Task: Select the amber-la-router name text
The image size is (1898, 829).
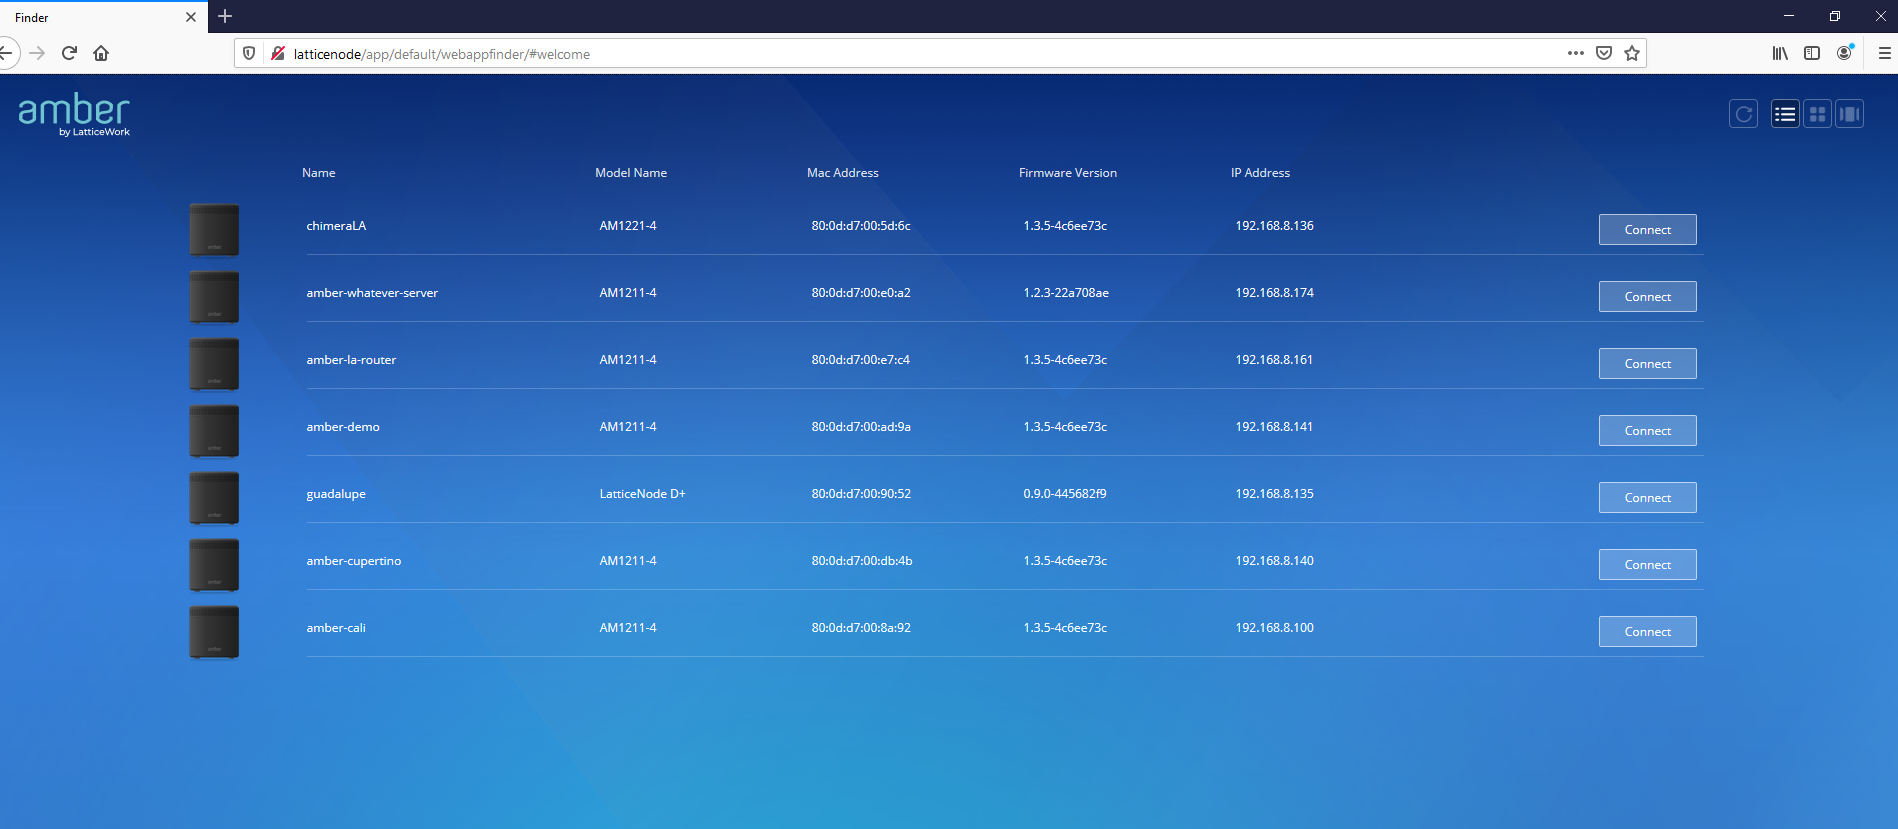Action: click(351, 360)
